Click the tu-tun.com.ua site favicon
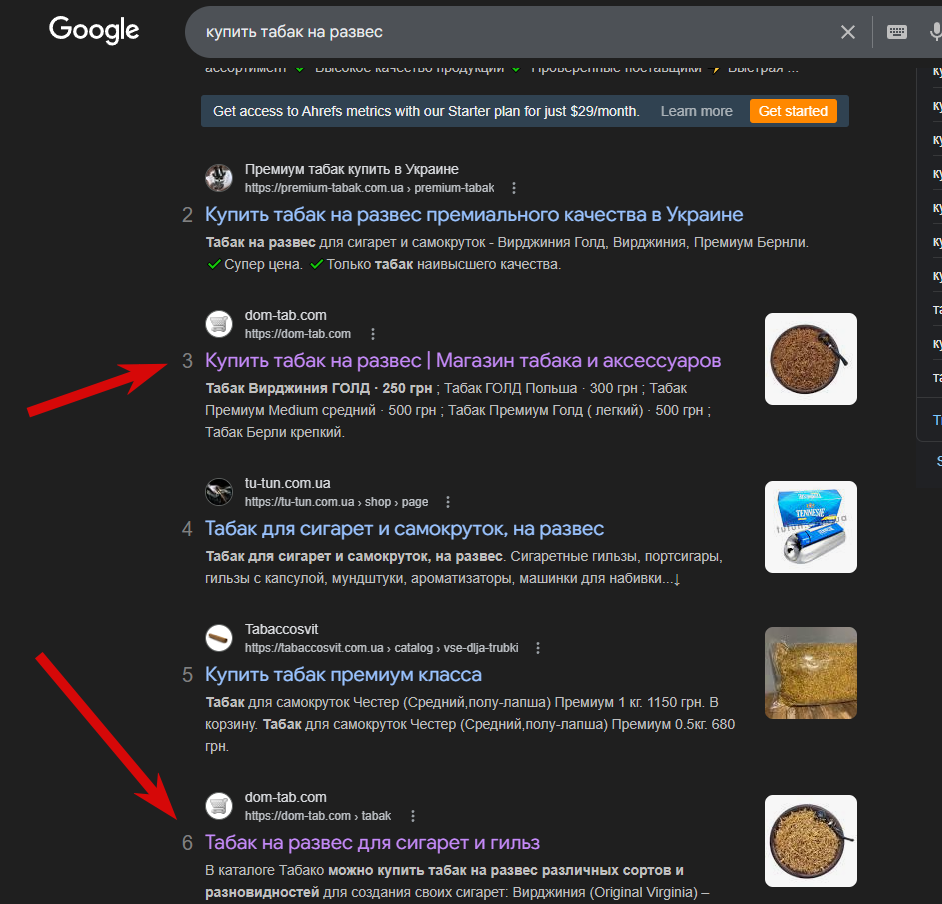 click(219, 492)
